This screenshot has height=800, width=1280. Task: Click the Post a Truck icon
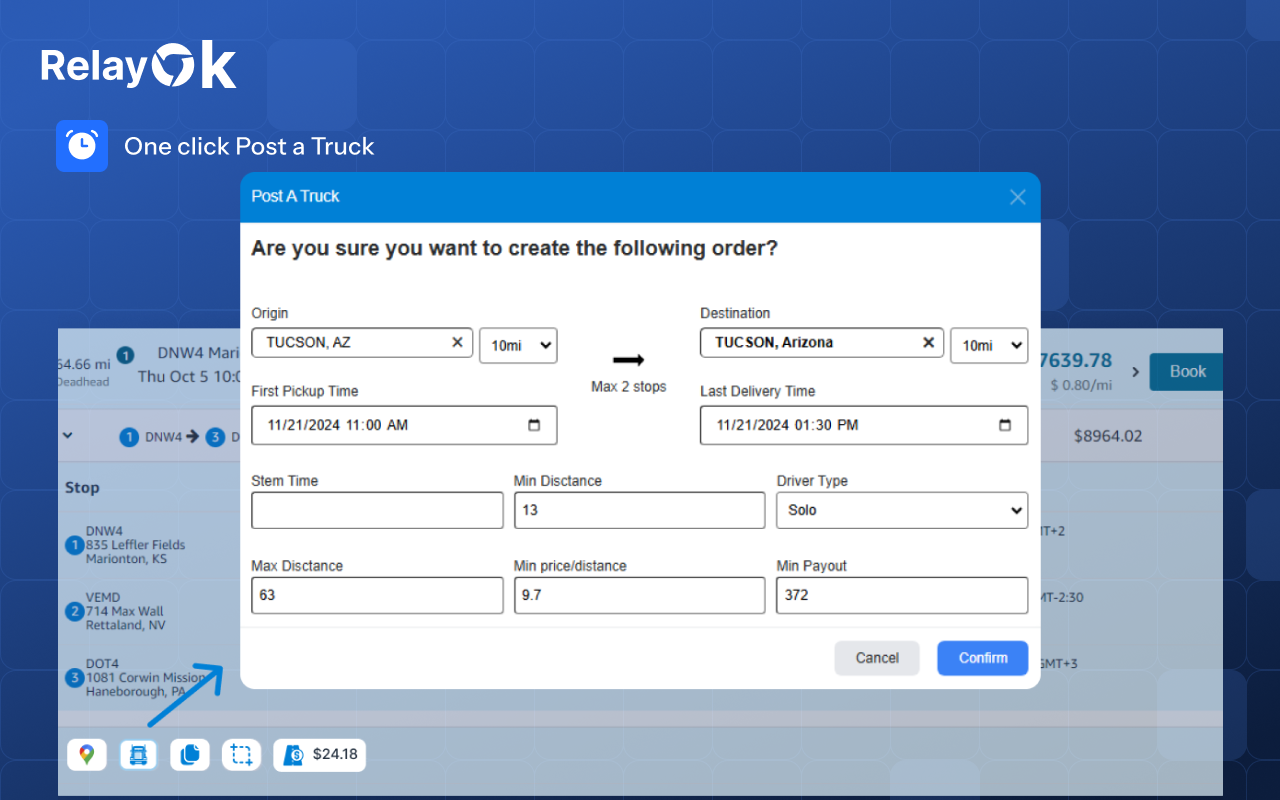click(138, 755)
